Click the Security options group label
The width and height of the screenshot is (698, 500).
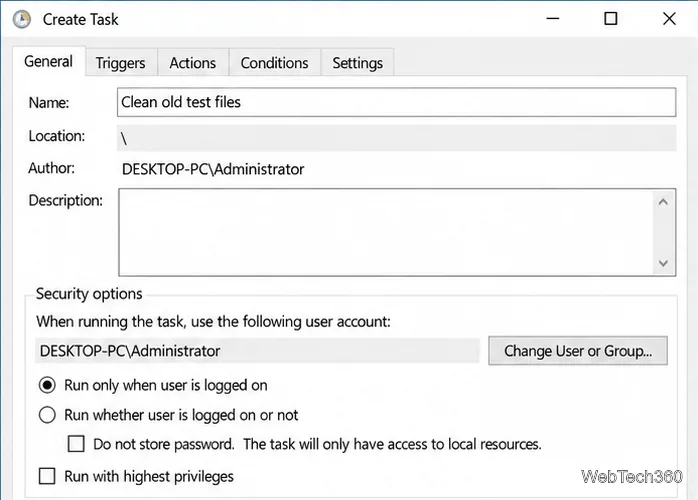89,294
